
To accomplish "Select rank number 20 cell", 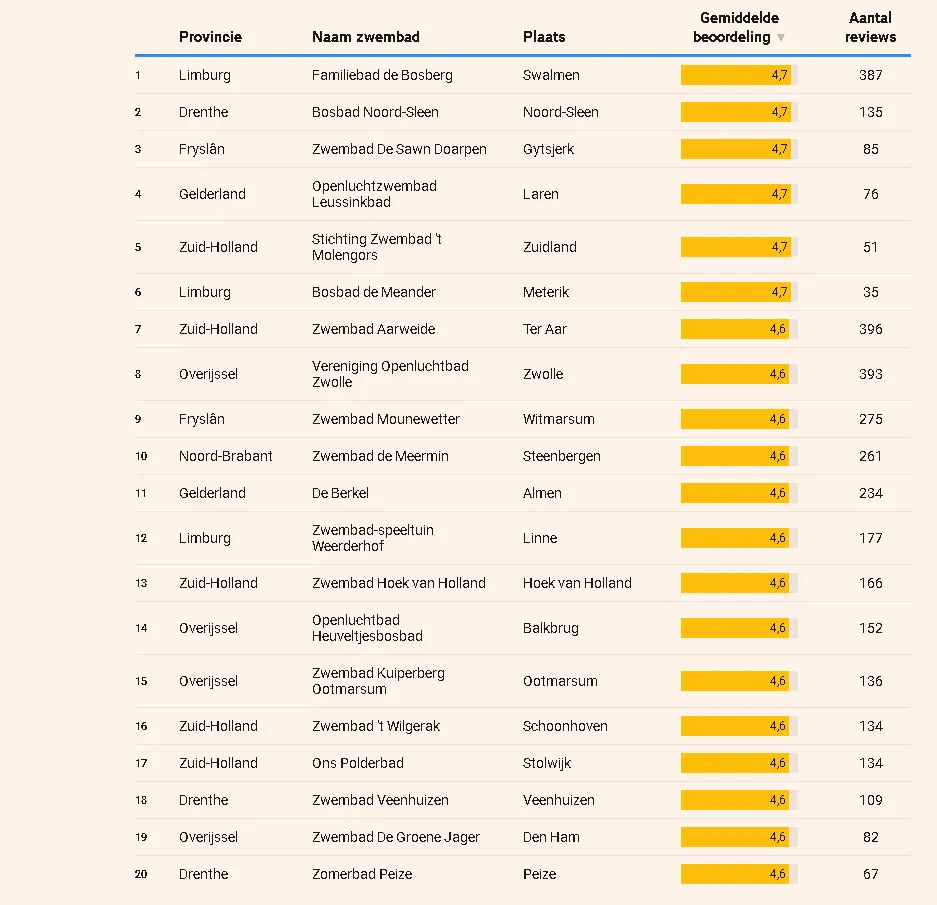I will tap(141, 875).
